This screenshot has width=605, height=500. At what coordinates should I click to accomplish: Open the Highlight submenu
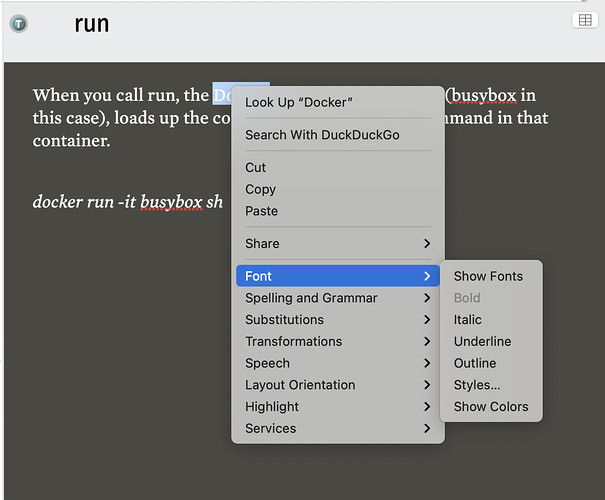click(x=338, y=407)
